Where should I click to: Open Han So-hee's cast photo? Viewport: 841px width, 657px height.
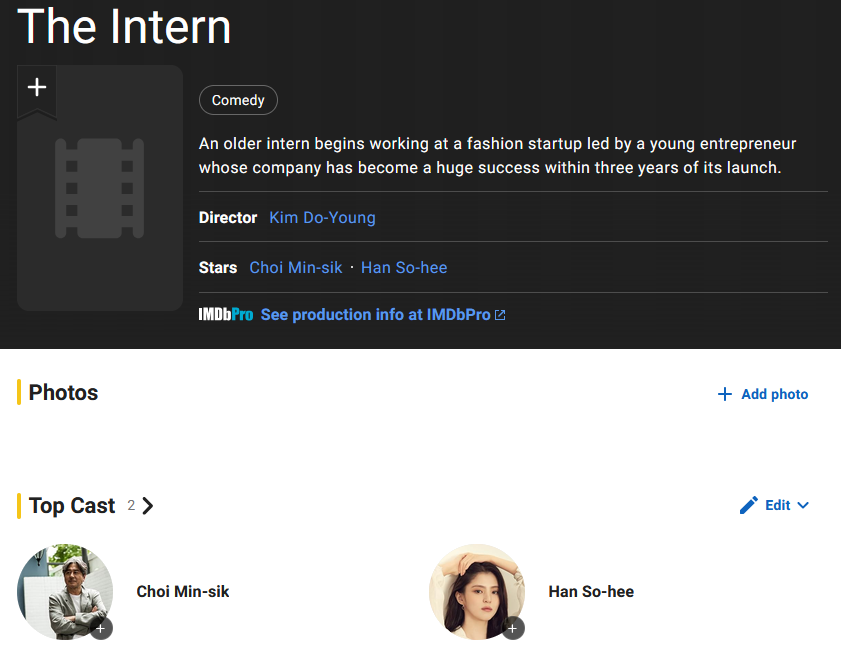(477, 592)
